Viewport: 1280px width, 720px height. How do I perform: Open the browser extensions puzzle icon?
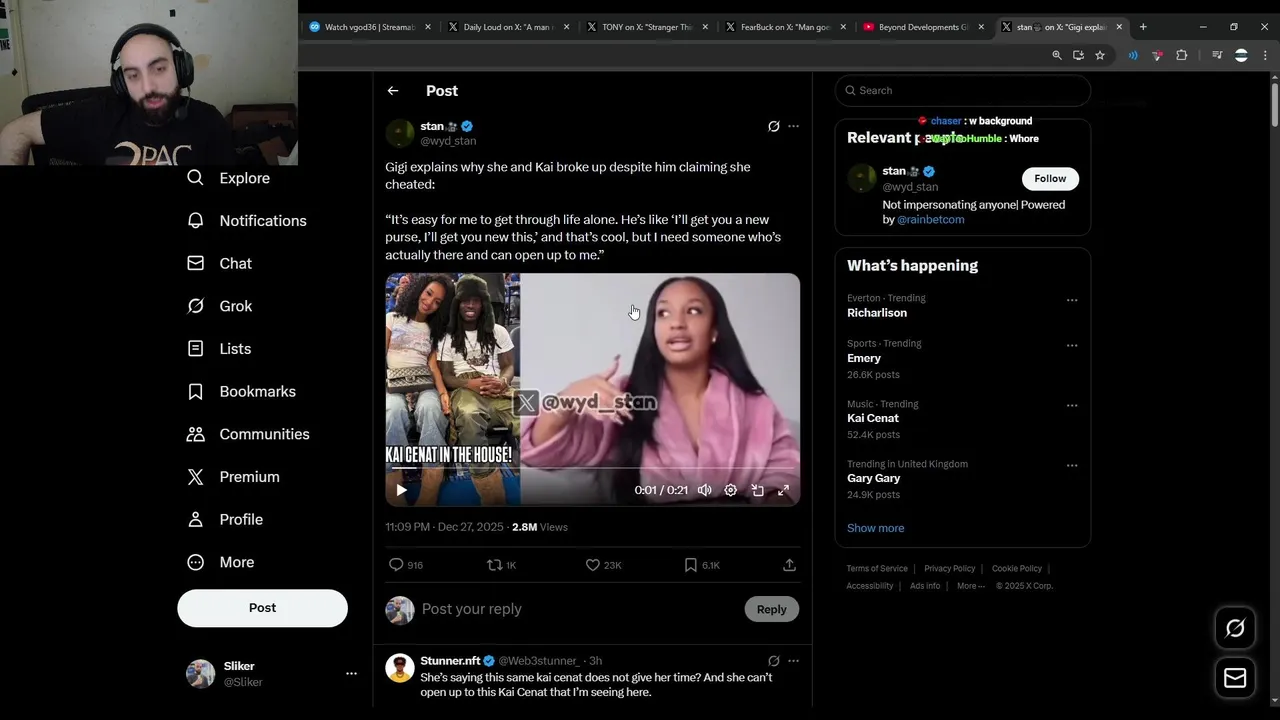(x=1181, y=56)
